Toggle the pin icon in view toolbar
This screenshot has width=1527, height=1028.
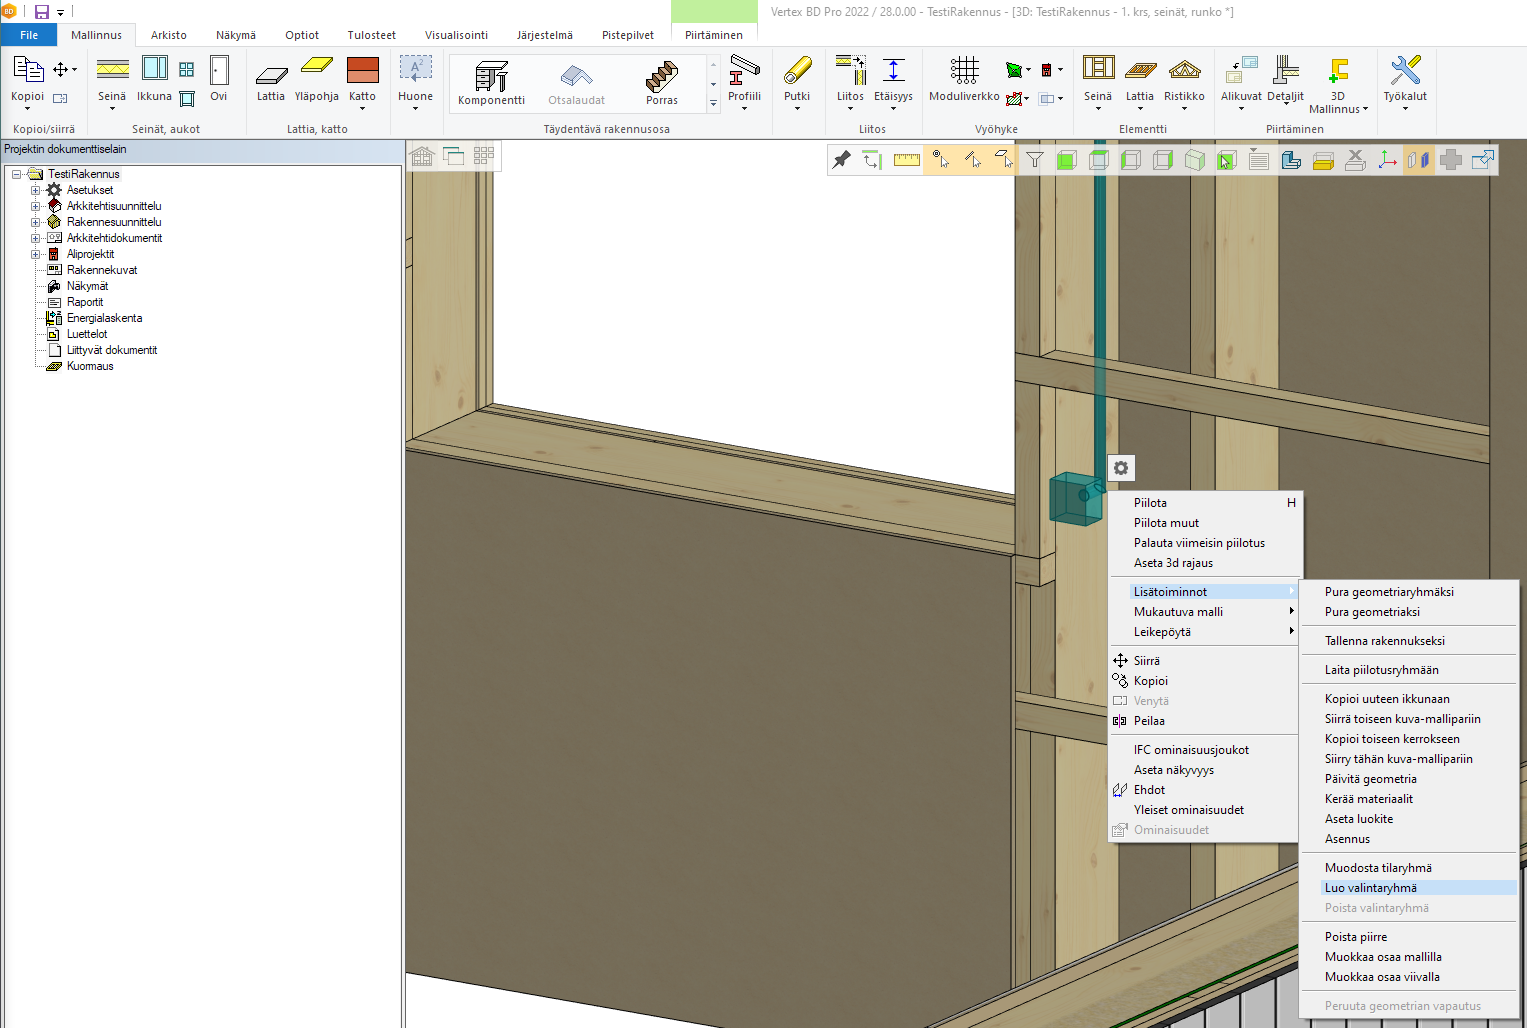coord(842,160)
